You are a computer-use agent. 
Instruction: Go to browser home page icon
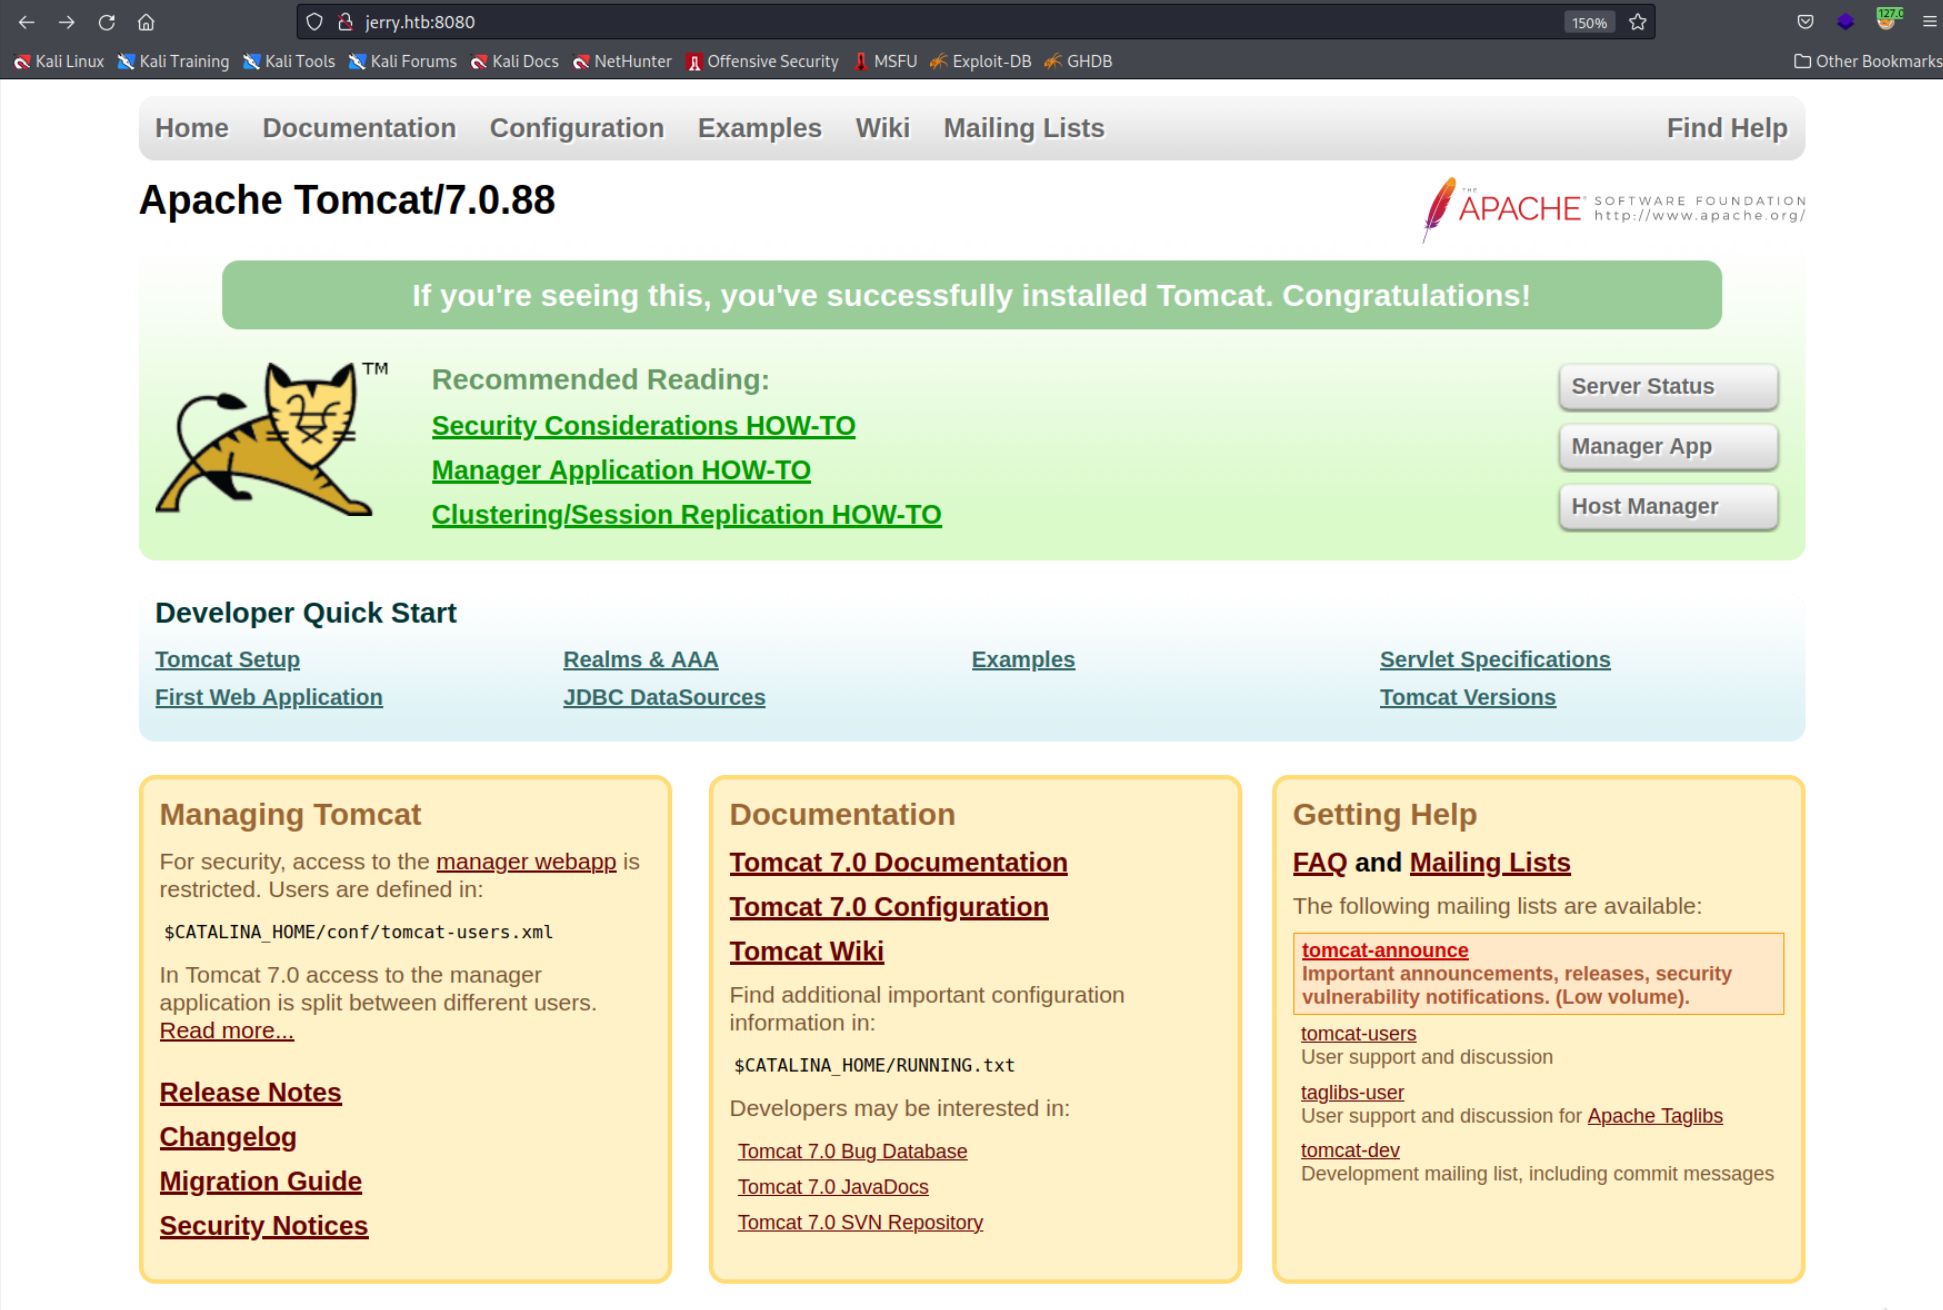pos(146,22)
